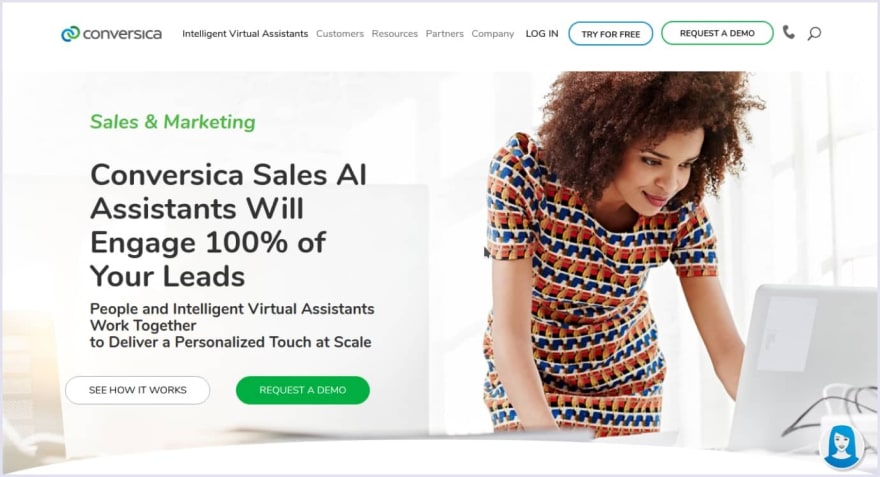Open the phone contact icon
Viewport: 880px width, 477px height.
[789, 33]
